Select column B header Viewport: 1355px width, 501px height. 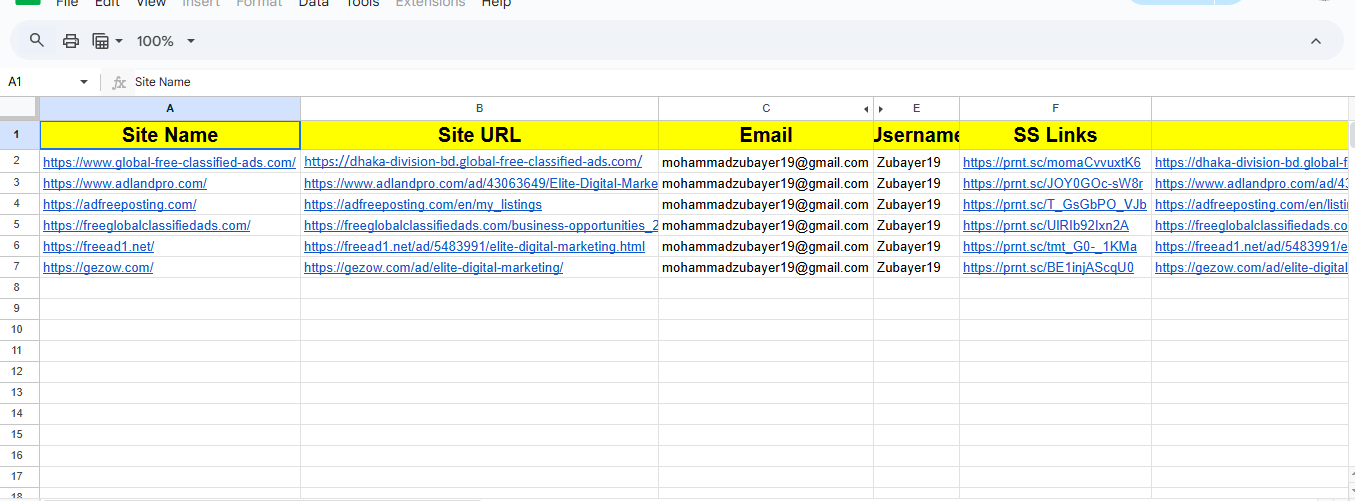tap(479, 108)
